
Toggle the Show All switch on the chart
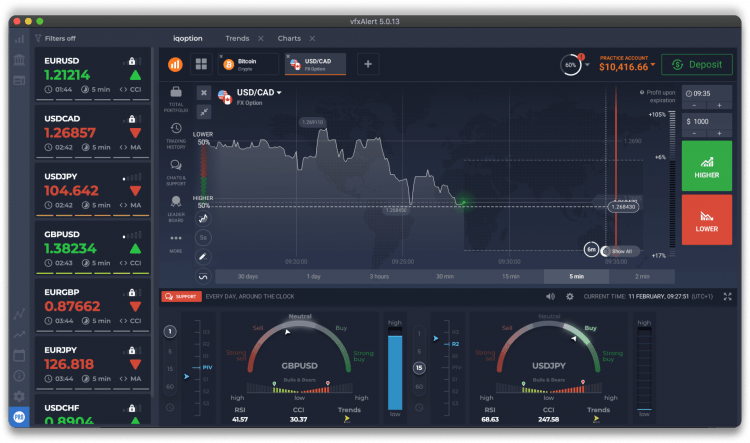[620, 251]
